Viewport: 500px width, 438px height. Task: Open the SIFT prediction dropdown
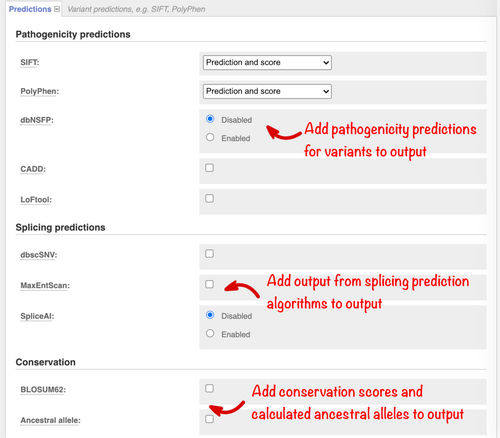267,63
